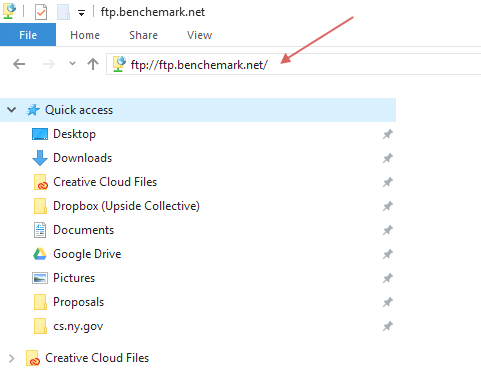Click the Forward navigation arrow
The image size is (481, 375).
point(49,64)
